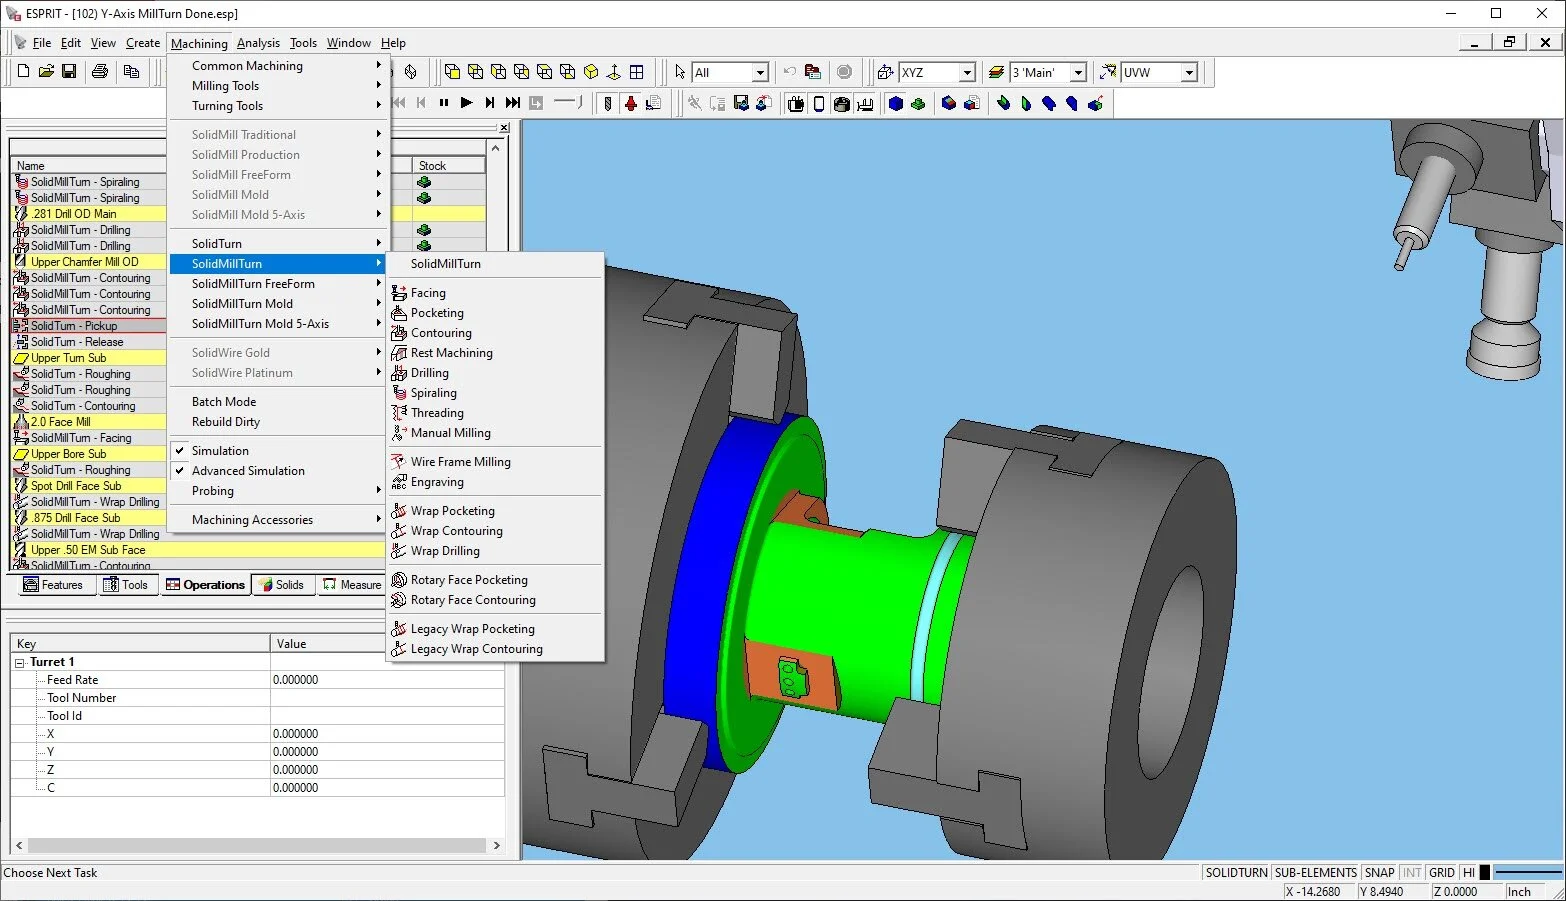This screenshot has width=1566, height=901.
Task: Open the All selection filter dropdown
Action: (760, 73)
